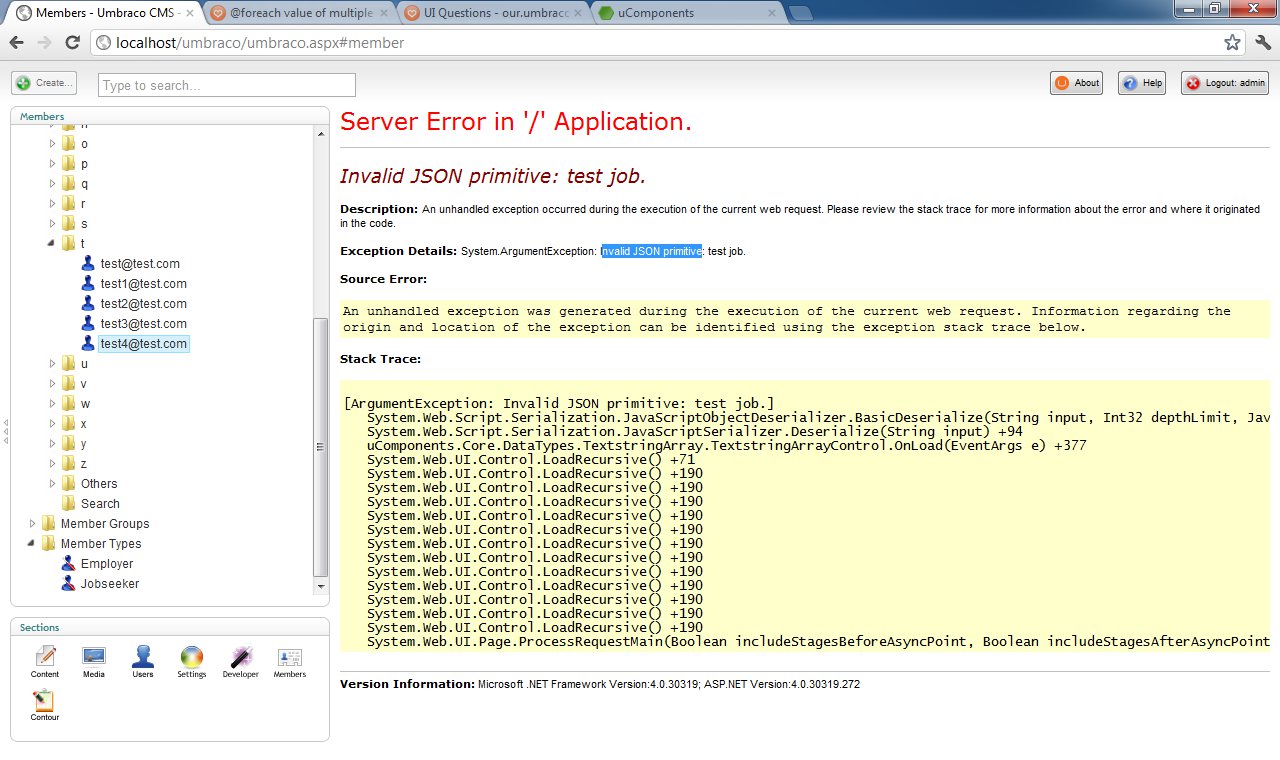This screenshot has width=1280, height=760.
Task: Bookmark this page with the star icon
Action: (x=1233, y=43)
